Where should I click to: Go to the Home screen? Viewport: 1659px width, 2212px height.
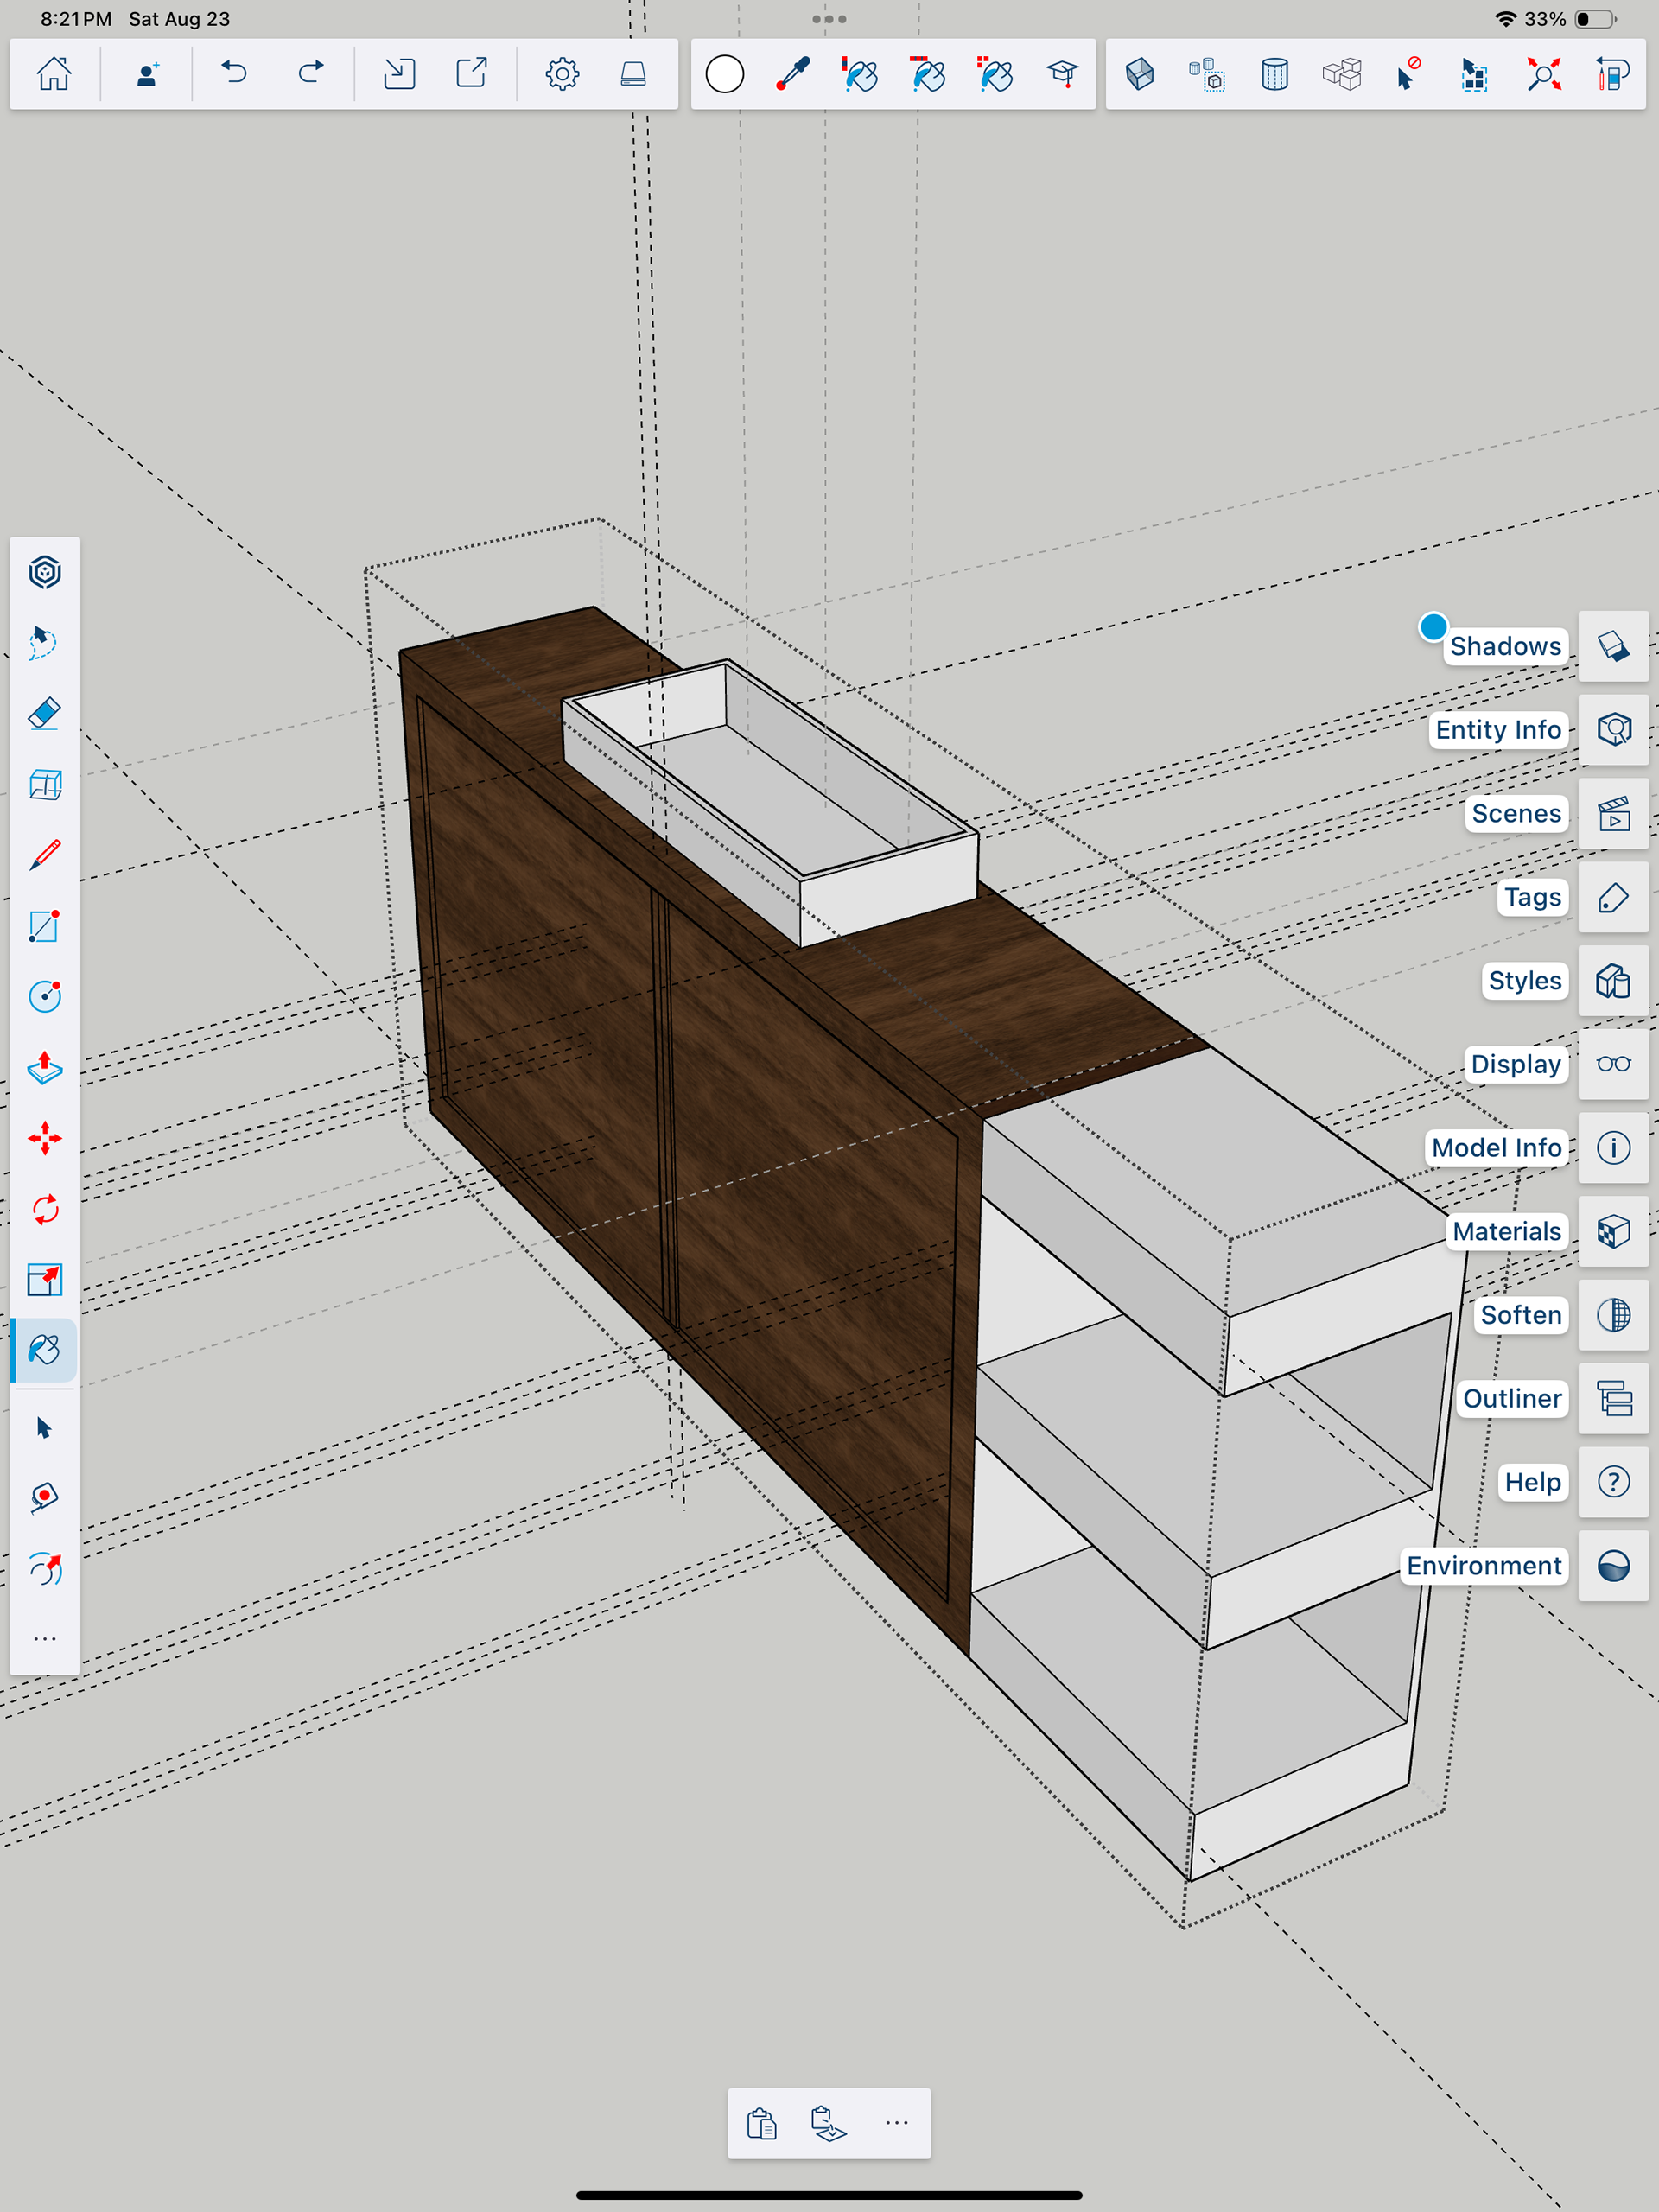[x=54, y=74]
